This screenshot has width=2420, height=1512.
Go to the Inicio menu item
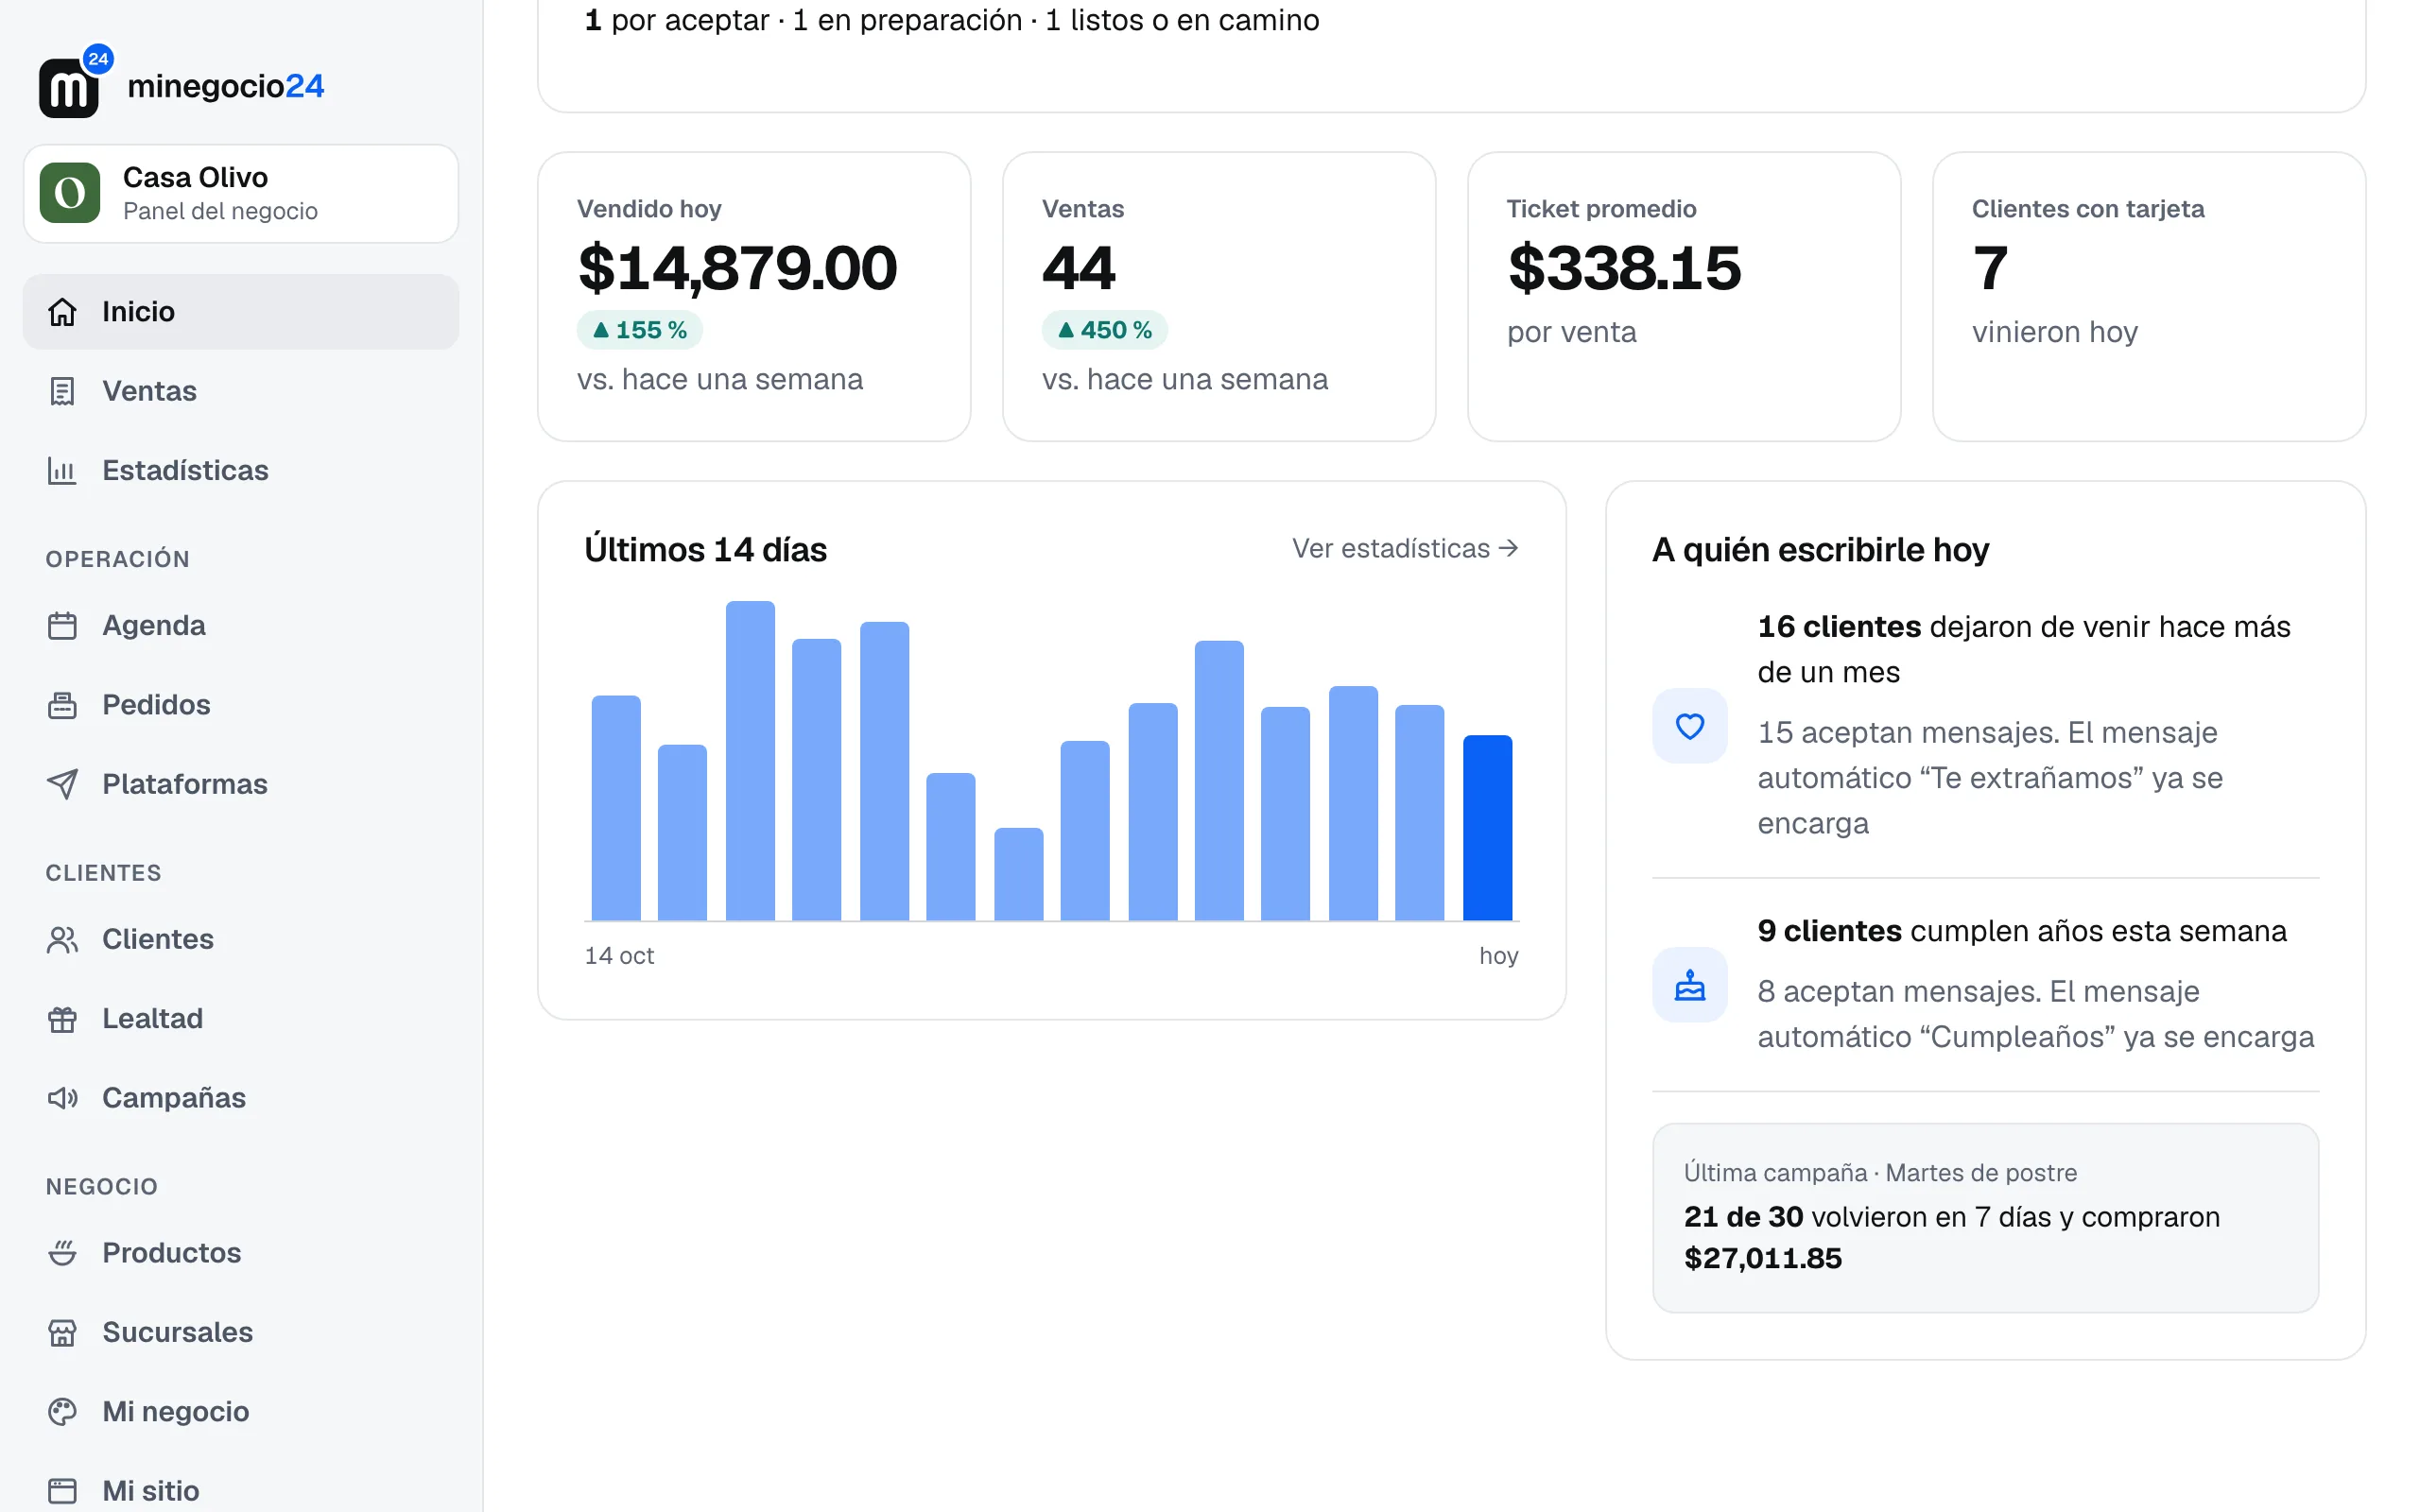(241, 312)
